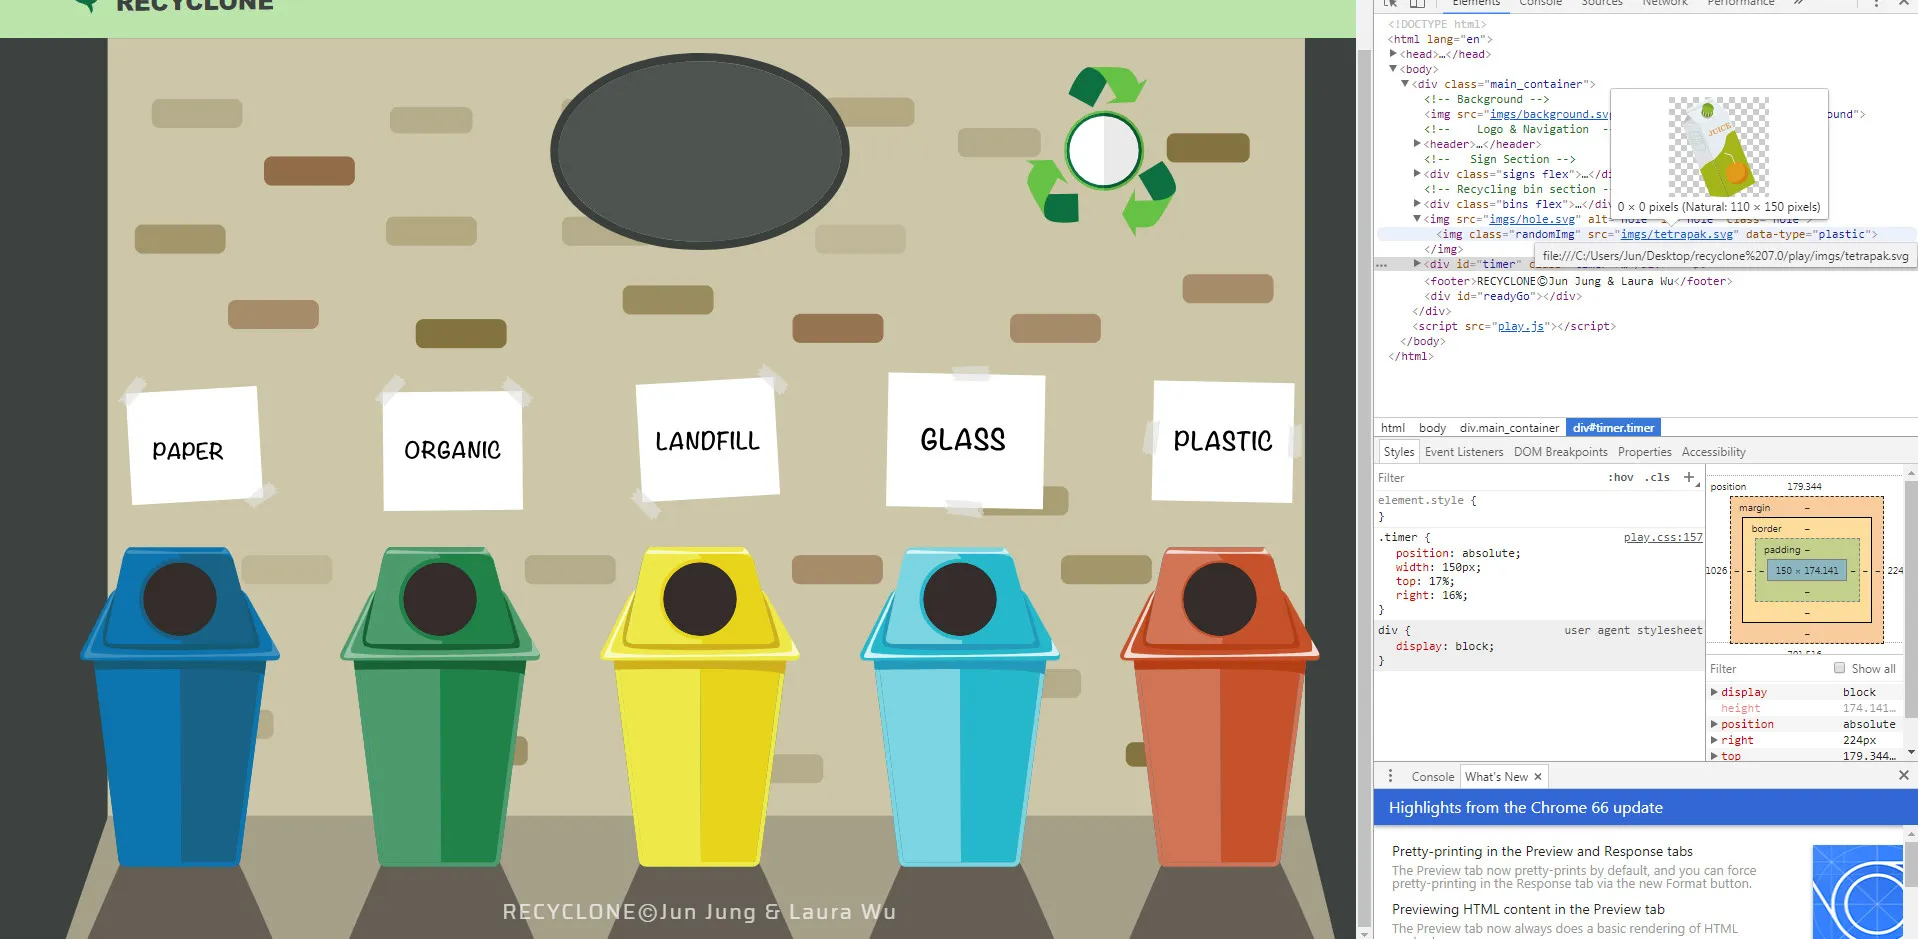This screenshot has width=1918, height=939.
Task: Open the DOM Breakpoints tab
Action: [1561, 452]
